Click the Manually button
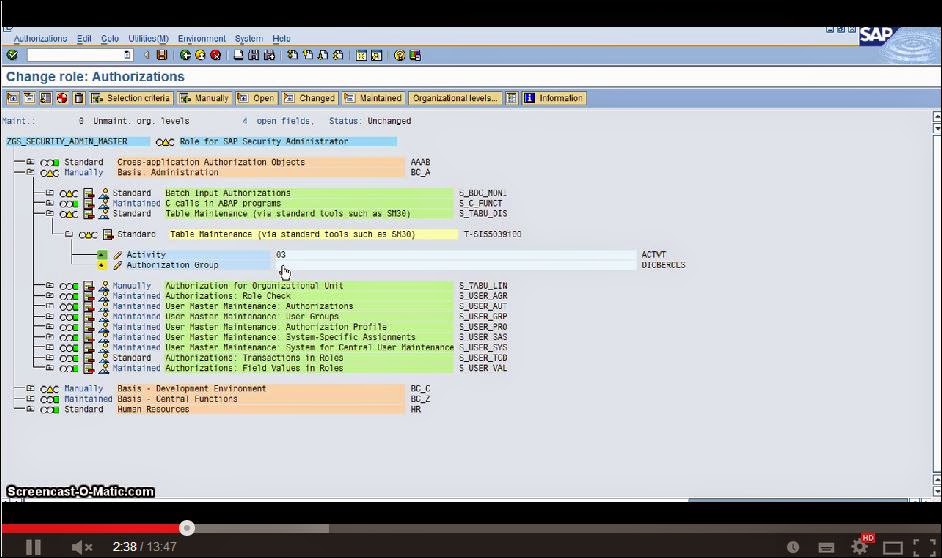 click(204, 98)
